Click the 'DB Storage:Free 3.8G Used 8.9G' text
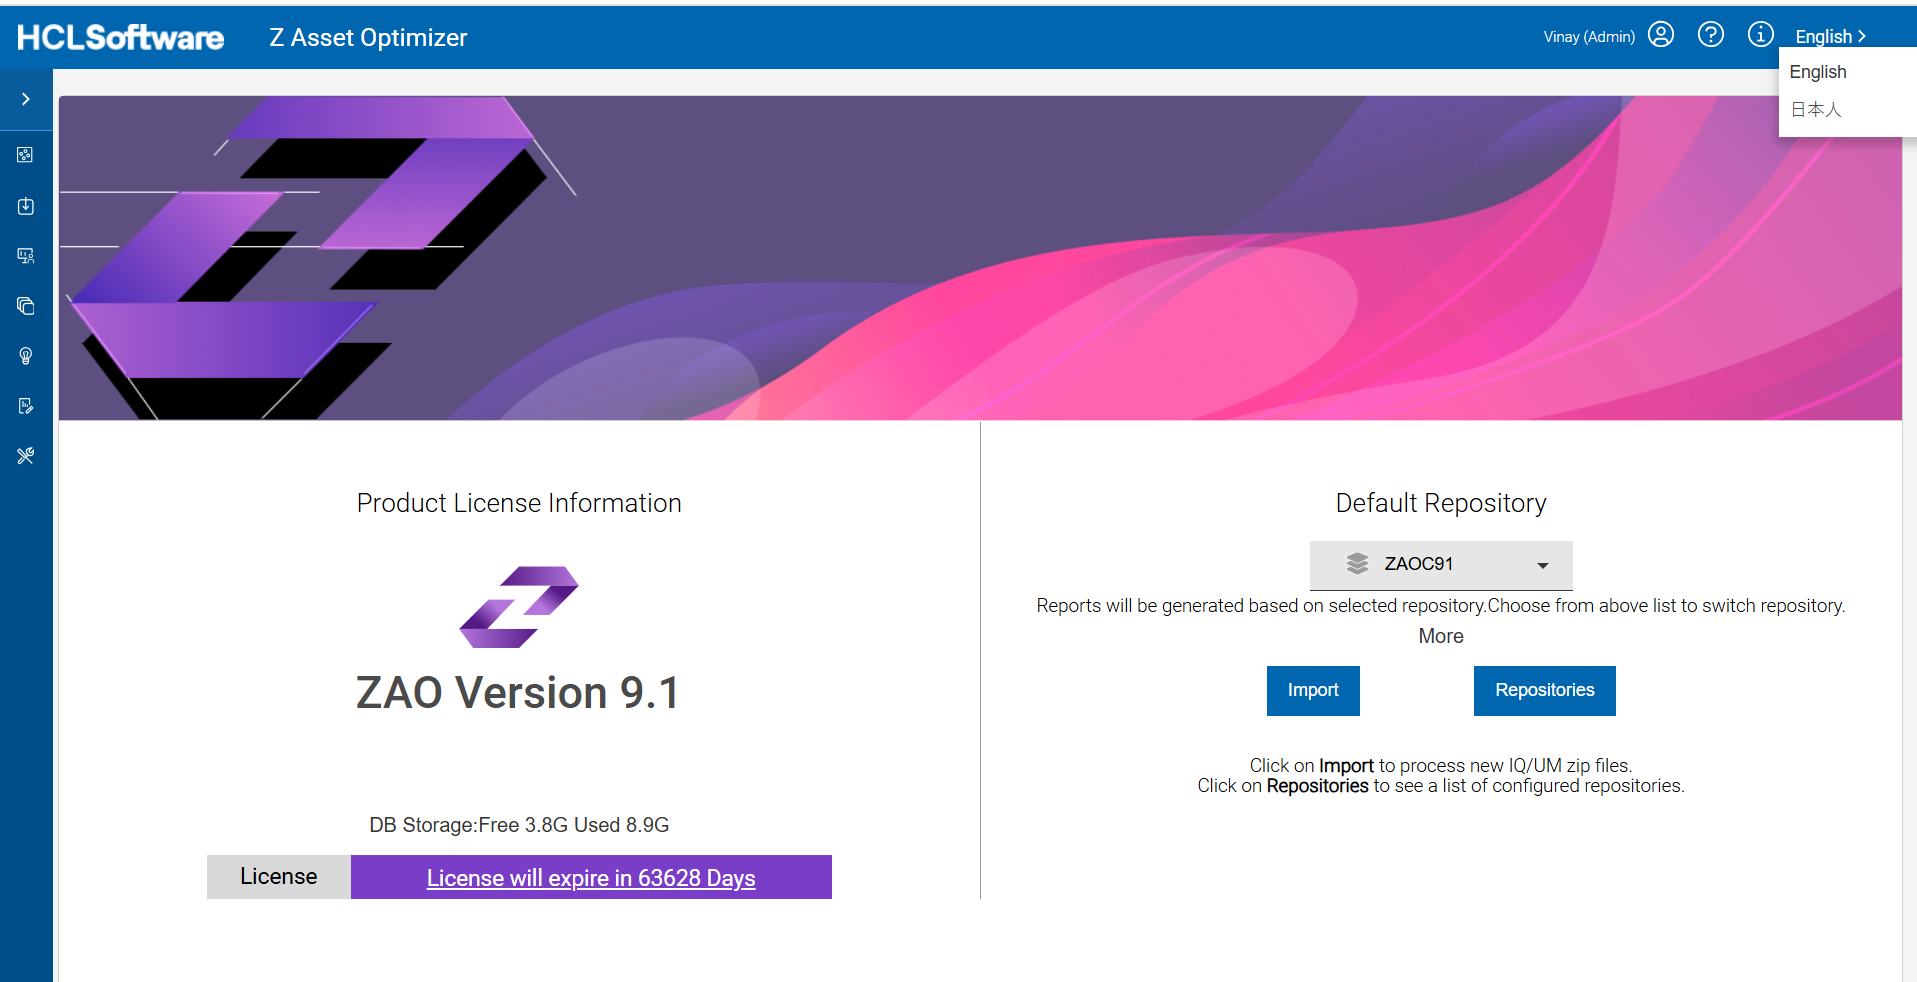Image resolution: width=1917 pixels, height=982 pixels. tap(519, 825)
